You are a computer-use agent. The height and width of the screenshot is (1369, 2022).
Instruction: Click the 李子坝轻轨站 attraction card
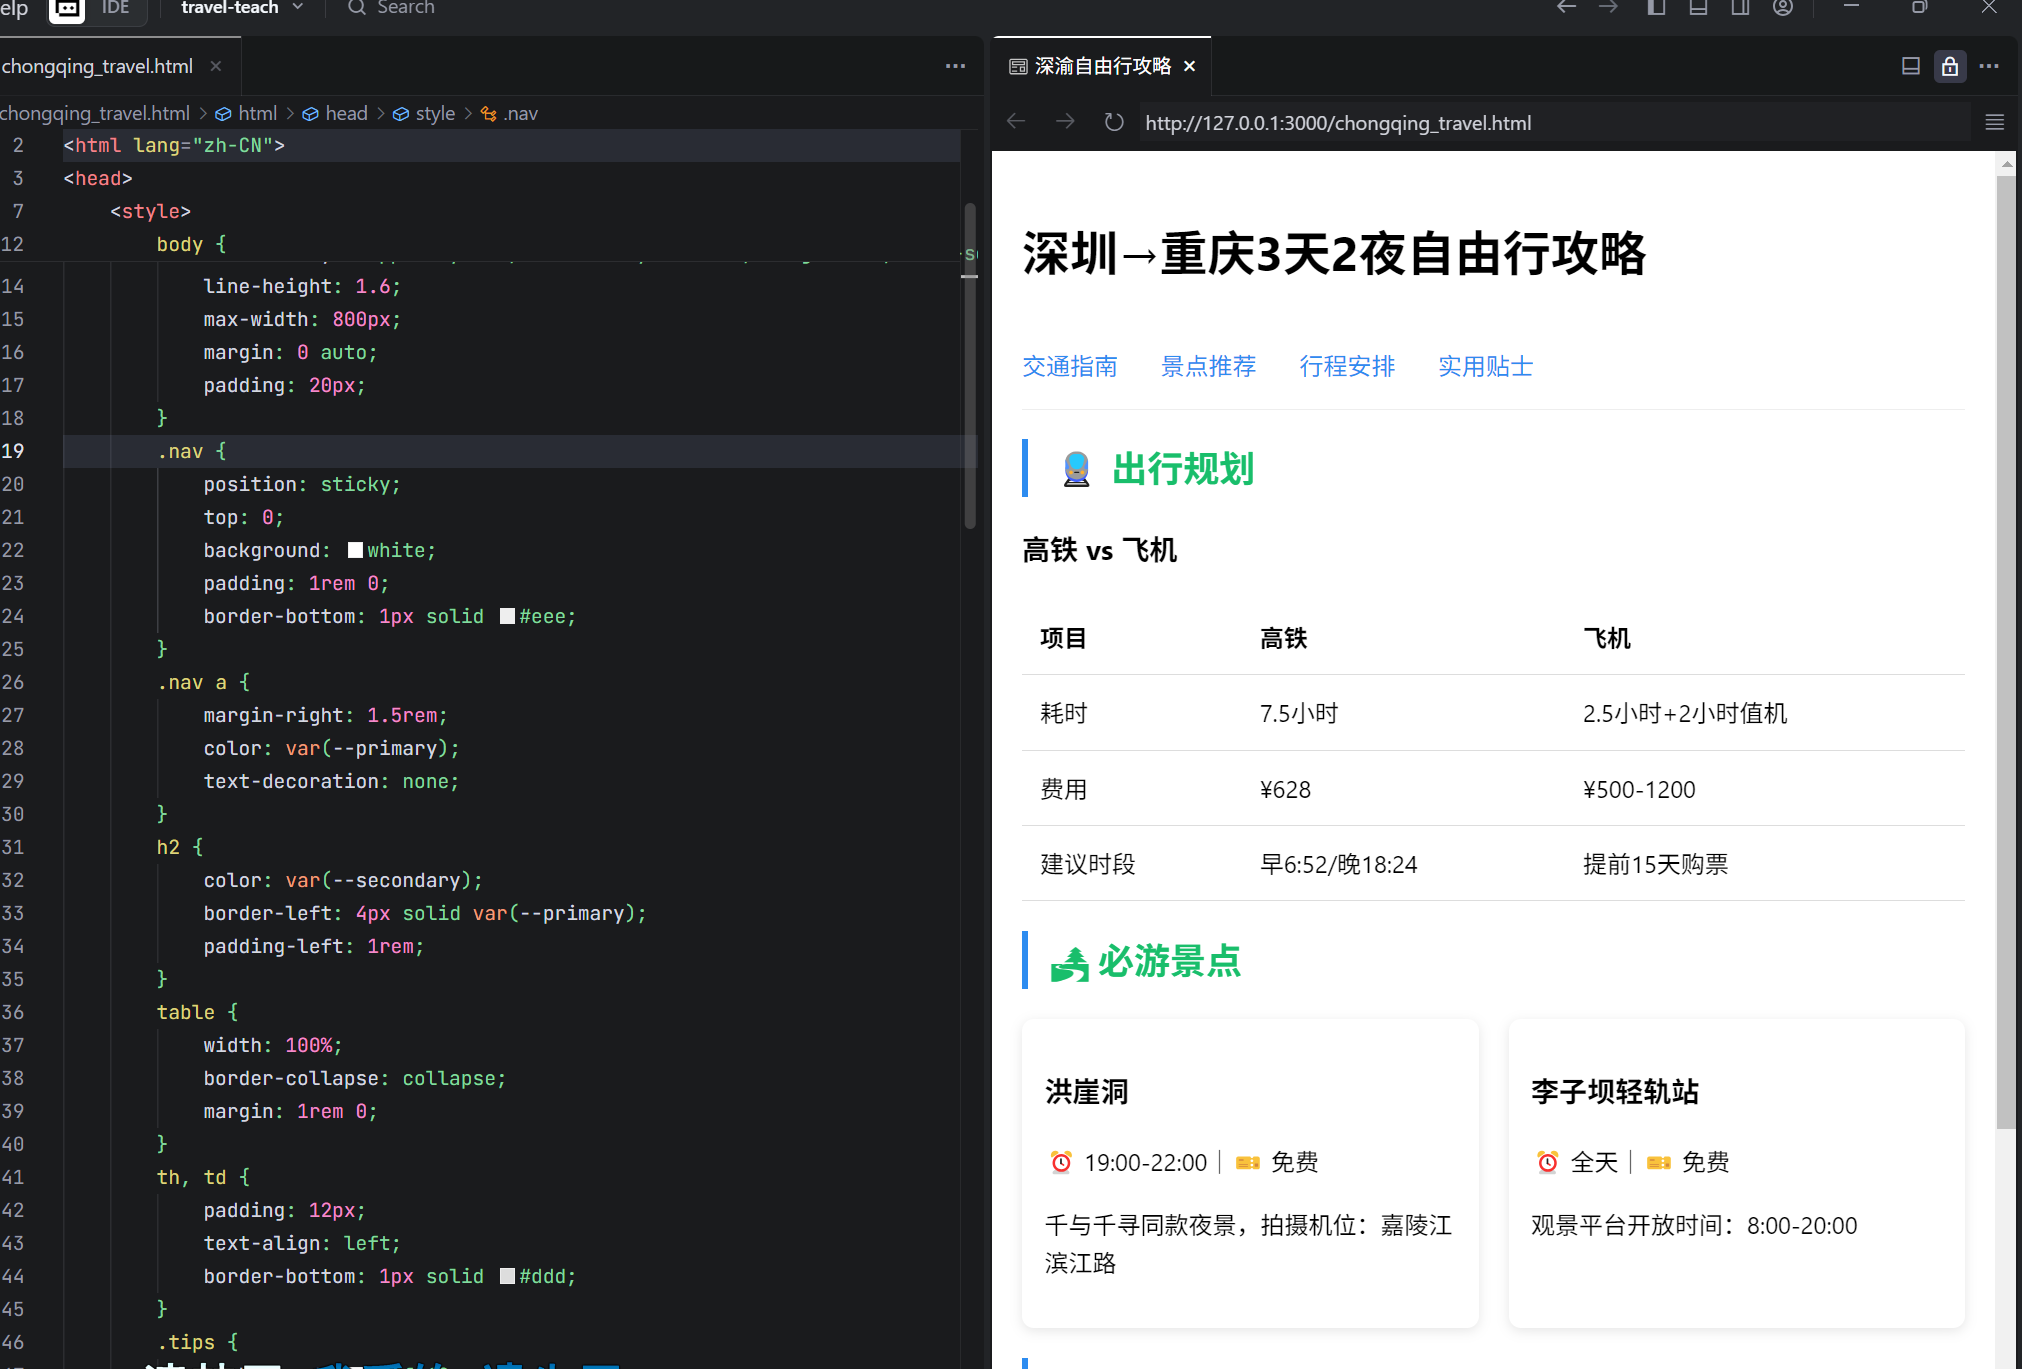tap(1736, 1173)
